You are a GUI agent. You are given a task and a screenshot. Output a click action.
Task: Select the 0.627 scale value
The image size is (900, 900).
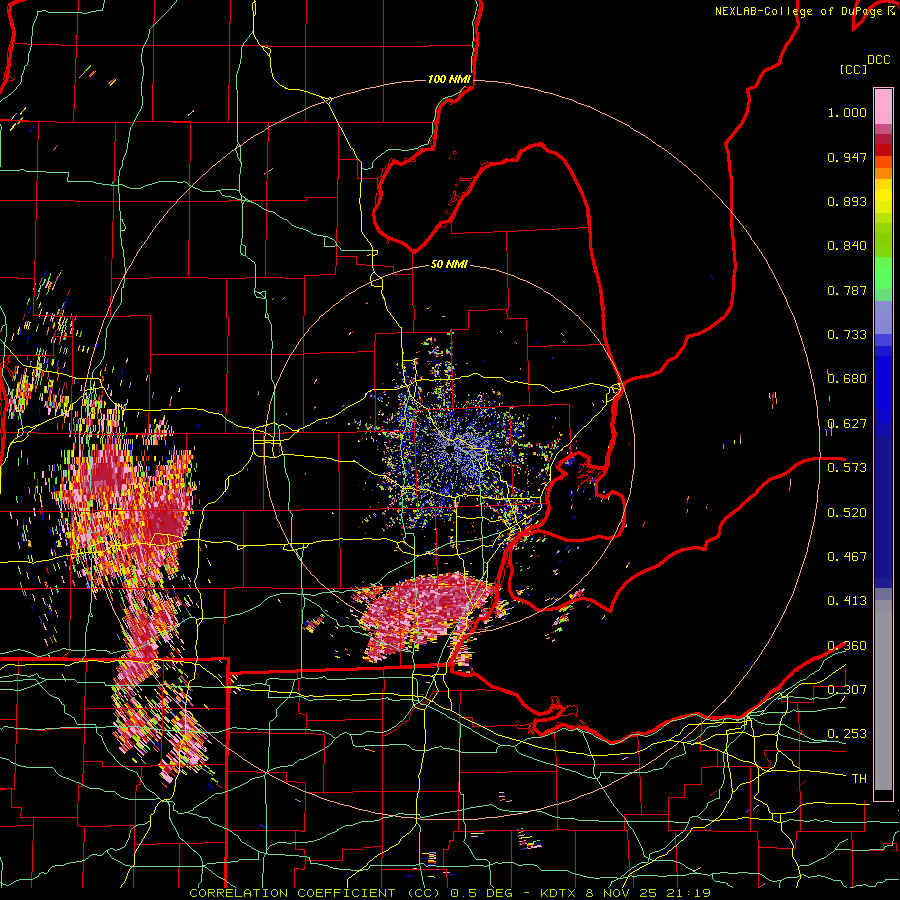click(847, 424)
